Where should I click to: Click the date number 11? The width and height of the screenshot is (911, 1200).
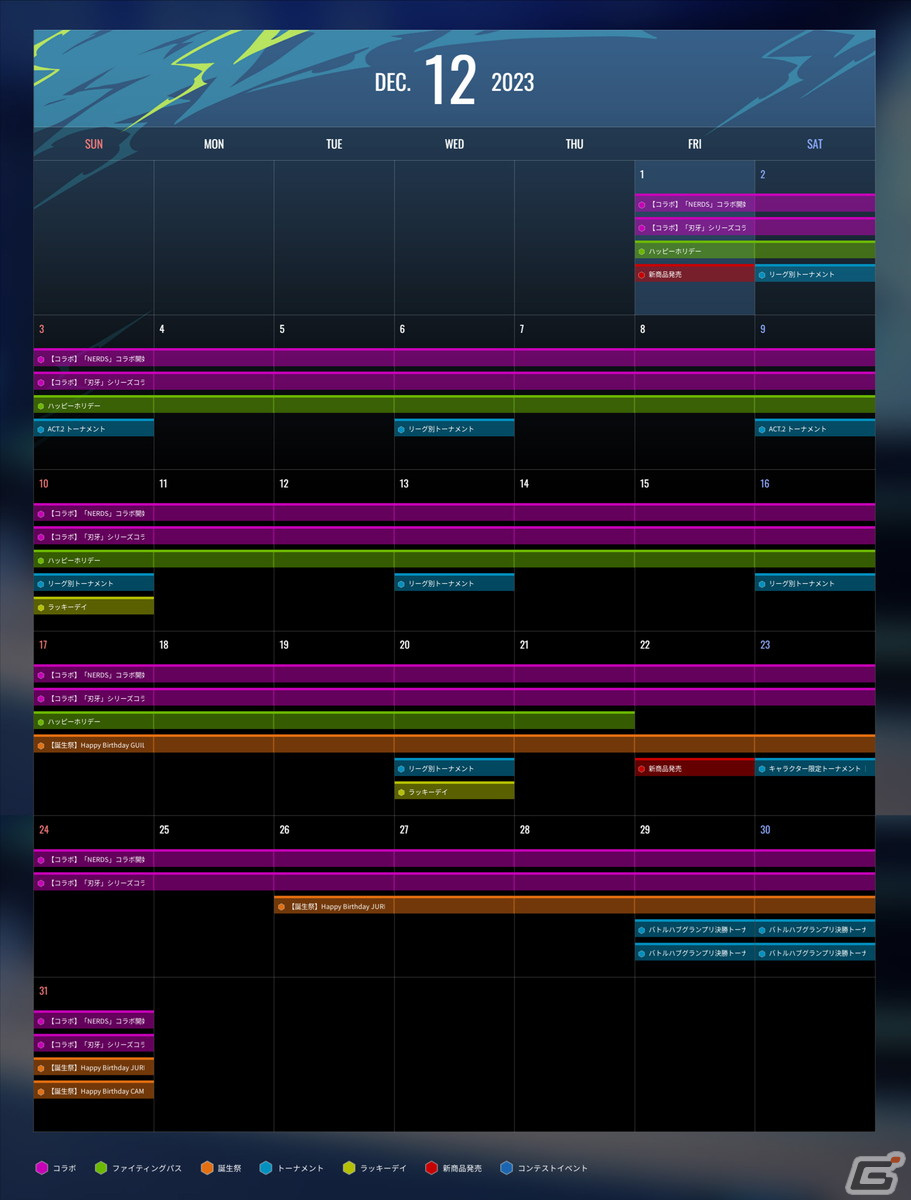(163, 484)
